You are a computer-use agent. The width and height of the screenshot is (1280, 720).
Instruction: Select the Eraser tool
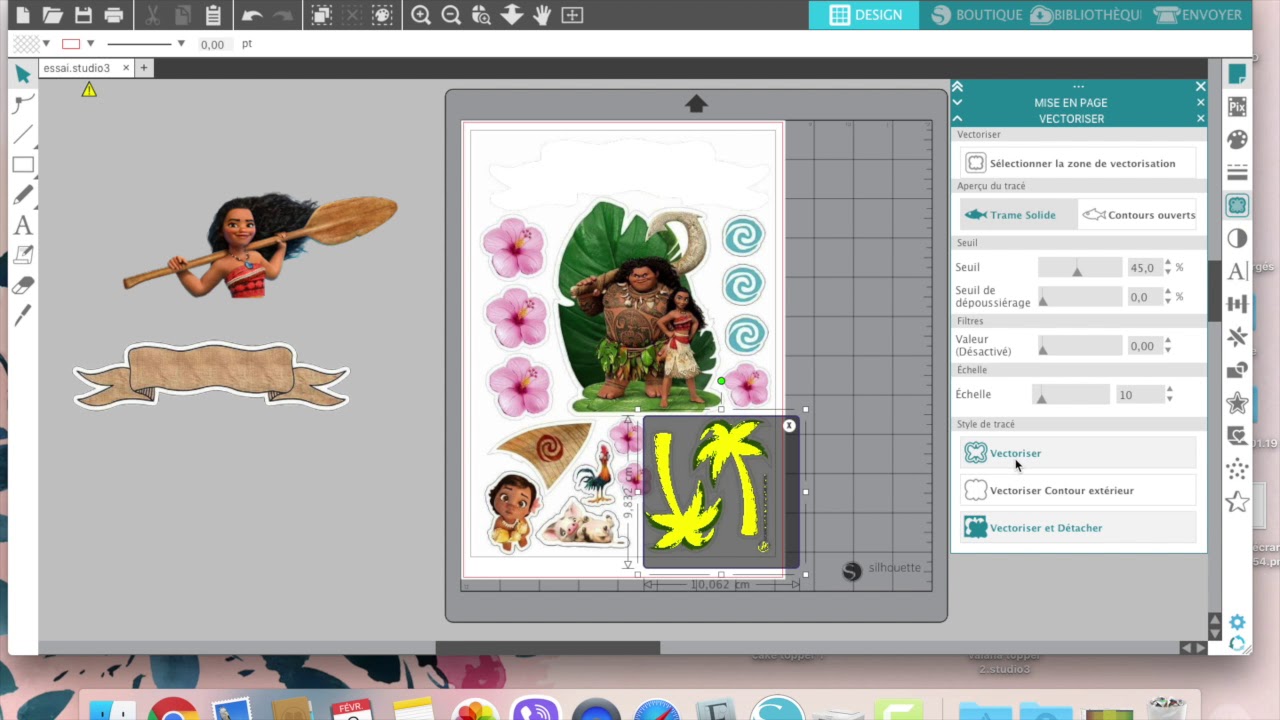pyautogui.click(x=23, y=285)
